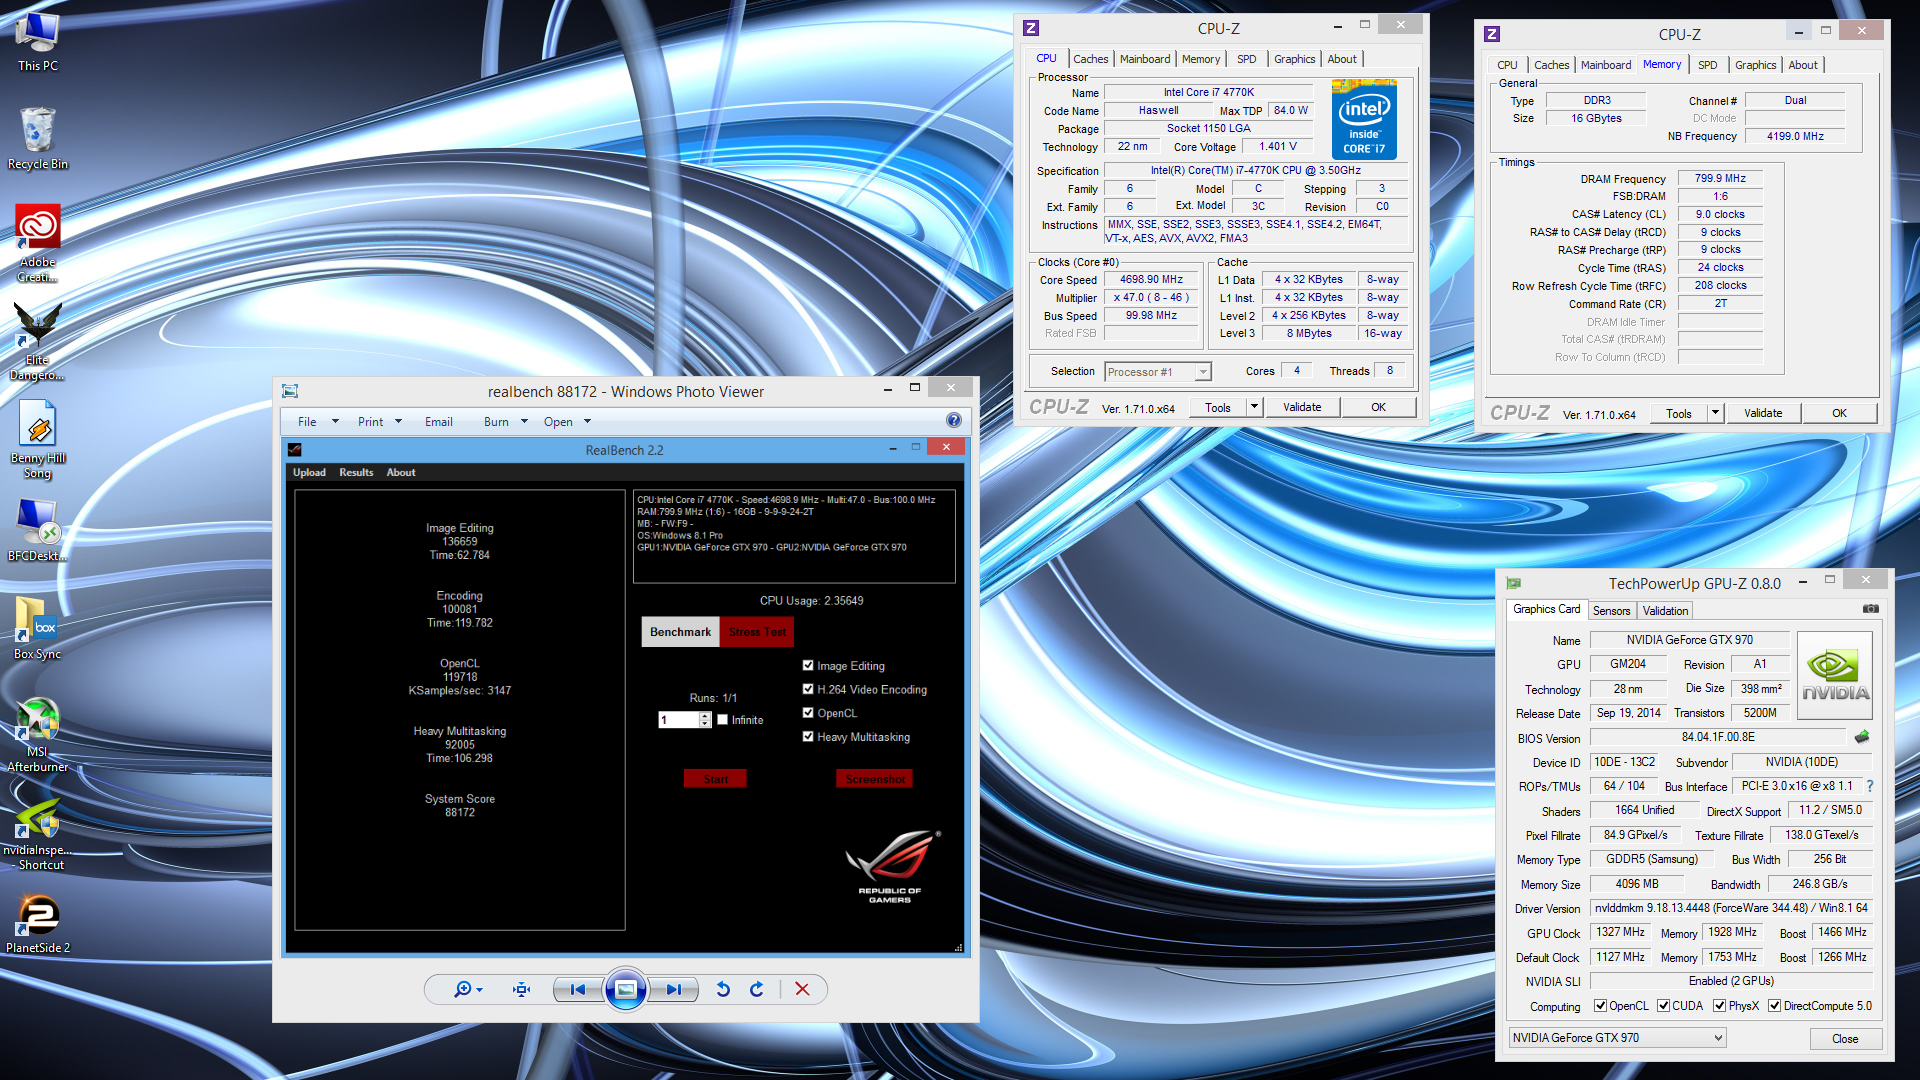Go to previous image in Photo Viewer

pyautogui.click(x=577, y=989)
